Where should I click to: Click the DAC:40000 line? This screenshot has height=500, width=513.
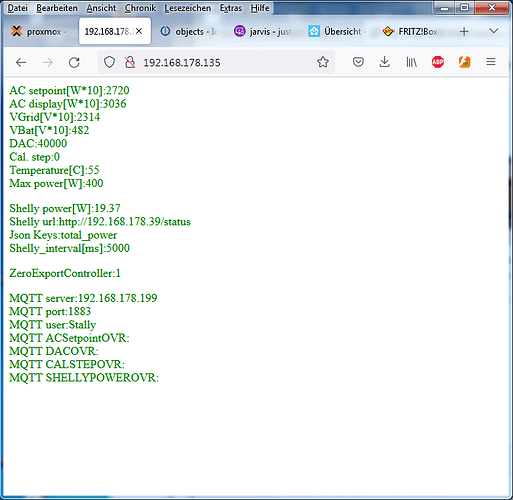click(38, 143)
